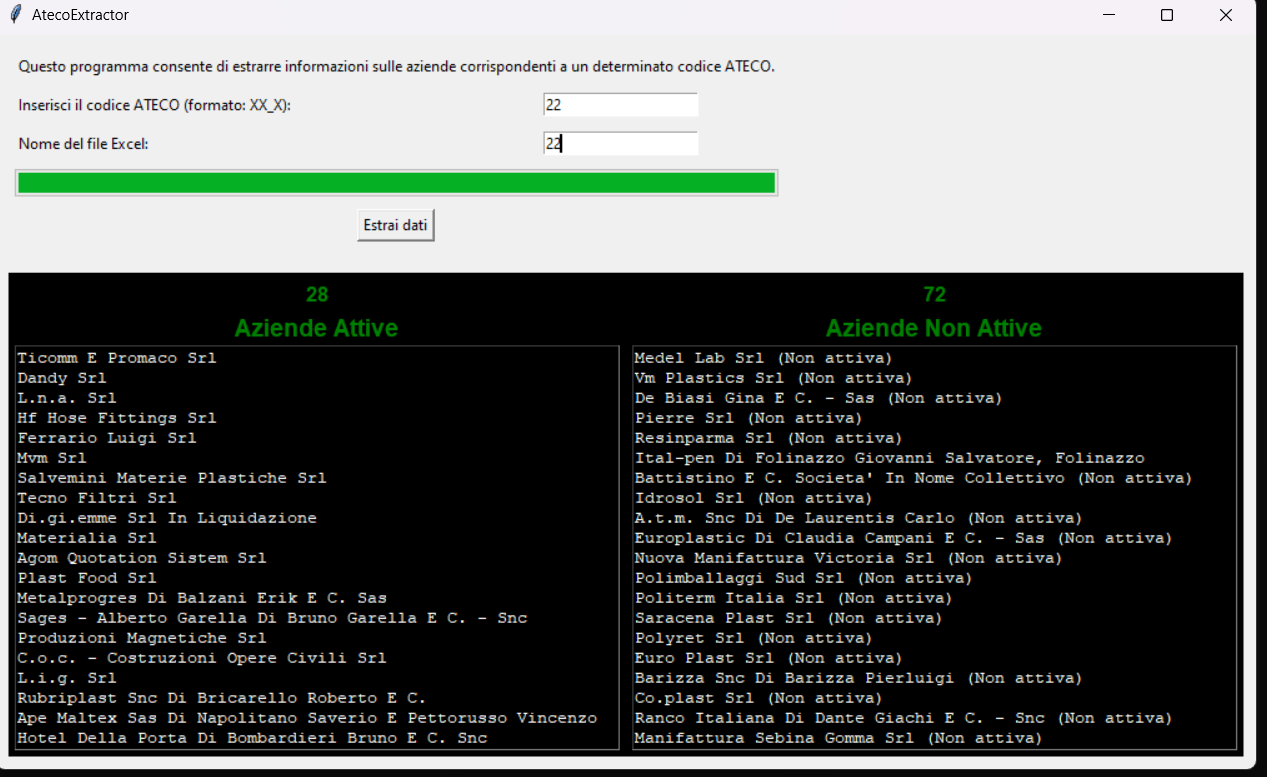
Task: Select Ranco Italiana Di Dante Giachi row
Action: click(934, 718)
